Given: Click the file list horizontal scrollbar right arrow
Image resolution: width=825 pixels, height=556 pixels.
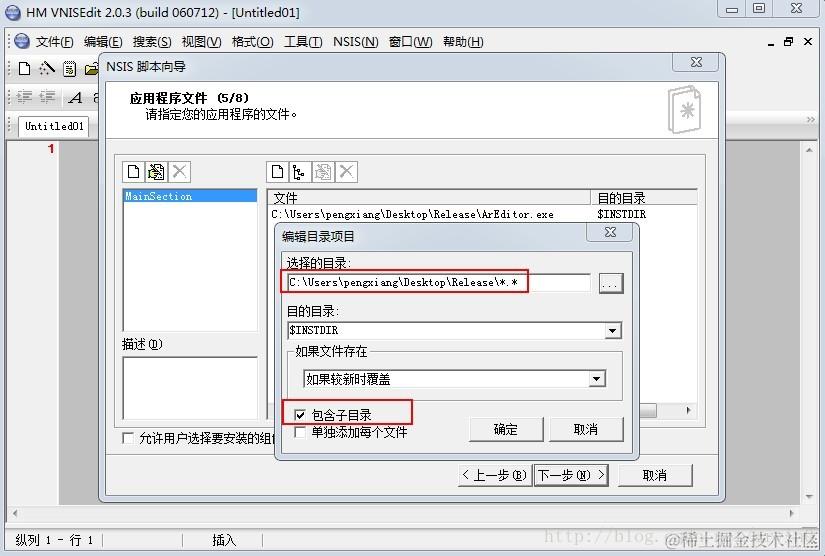Looking at the screenshot, I should [688, 410].
